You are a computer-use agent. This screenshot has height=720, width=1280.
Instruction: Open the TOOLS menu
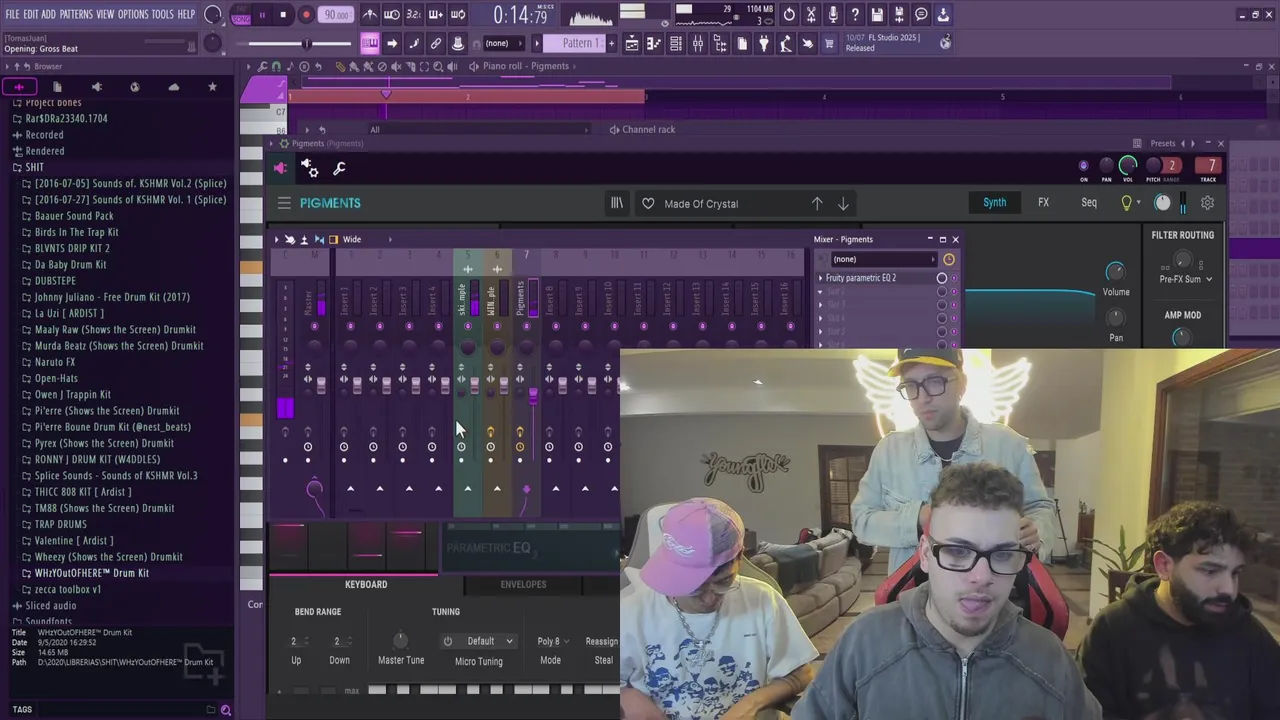pyautogui.click(x=162, y=14)
